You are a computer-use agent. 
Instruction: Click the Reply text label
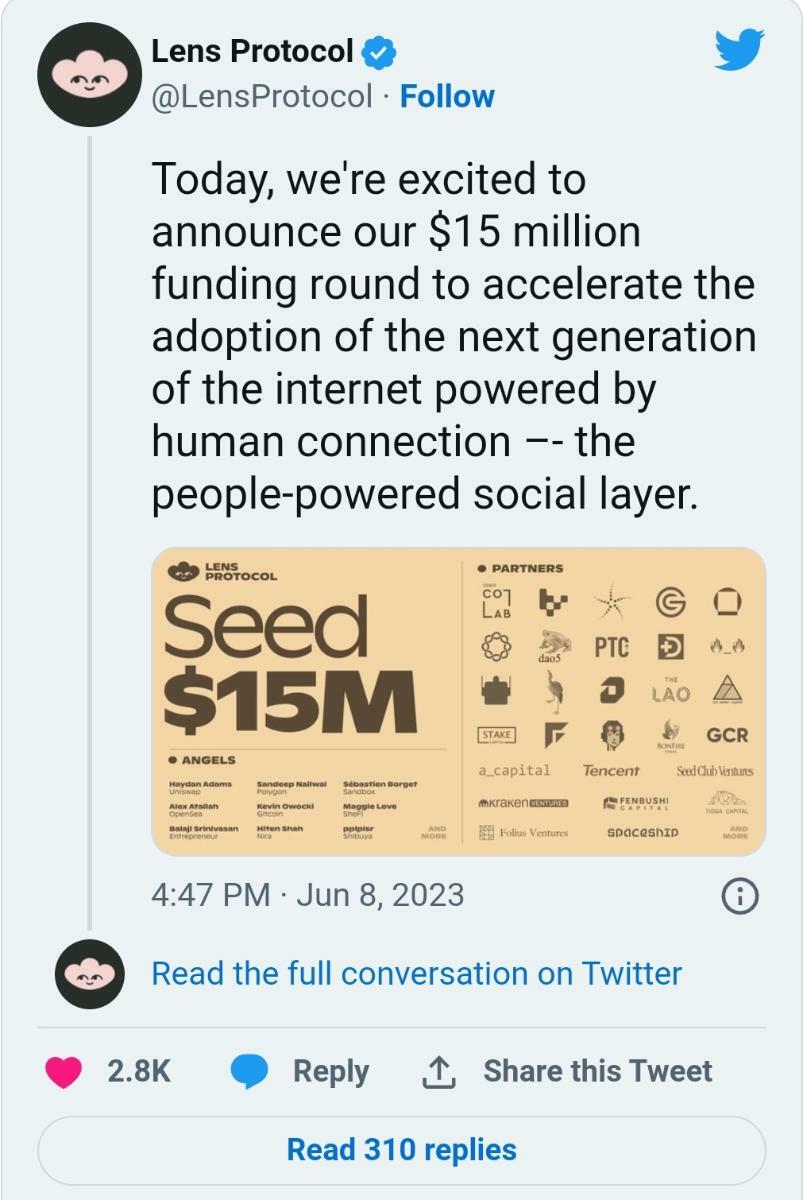tap(330, 1071)
